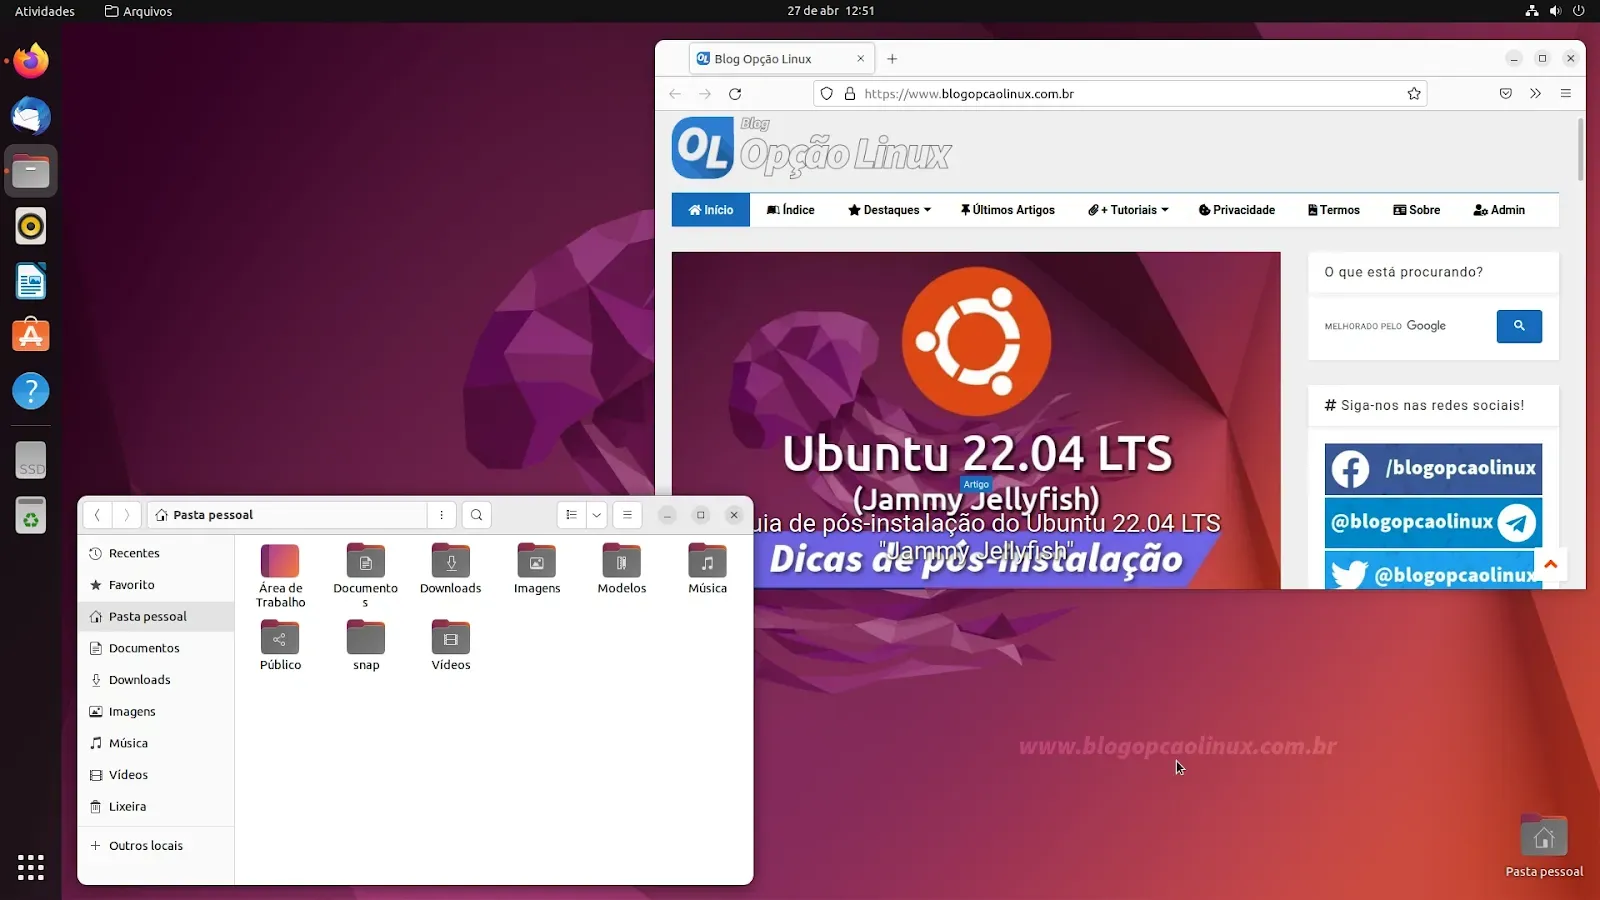Open Público folder icon
The height and width of the screenshot is (900, 1600).
(280, 645)
